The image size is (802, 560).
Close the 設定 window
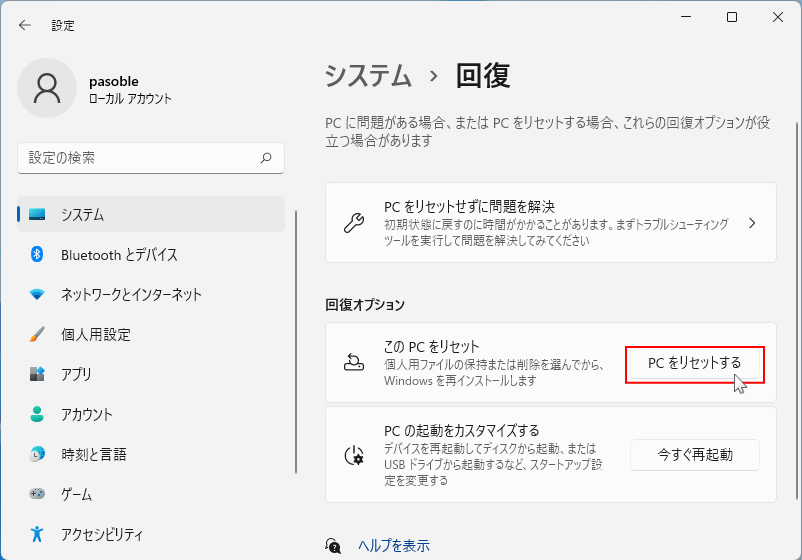pos(778,17)
